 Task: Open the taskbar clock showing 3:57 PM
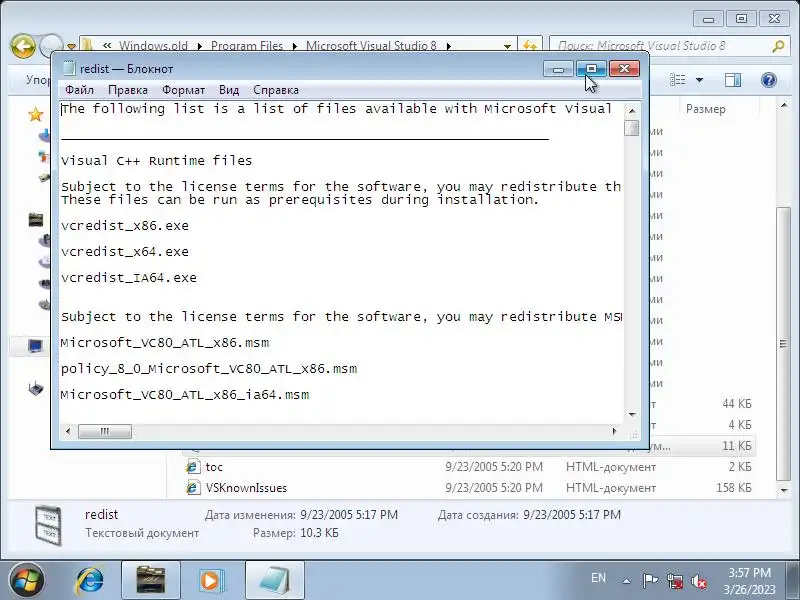[x=749, y=581]
